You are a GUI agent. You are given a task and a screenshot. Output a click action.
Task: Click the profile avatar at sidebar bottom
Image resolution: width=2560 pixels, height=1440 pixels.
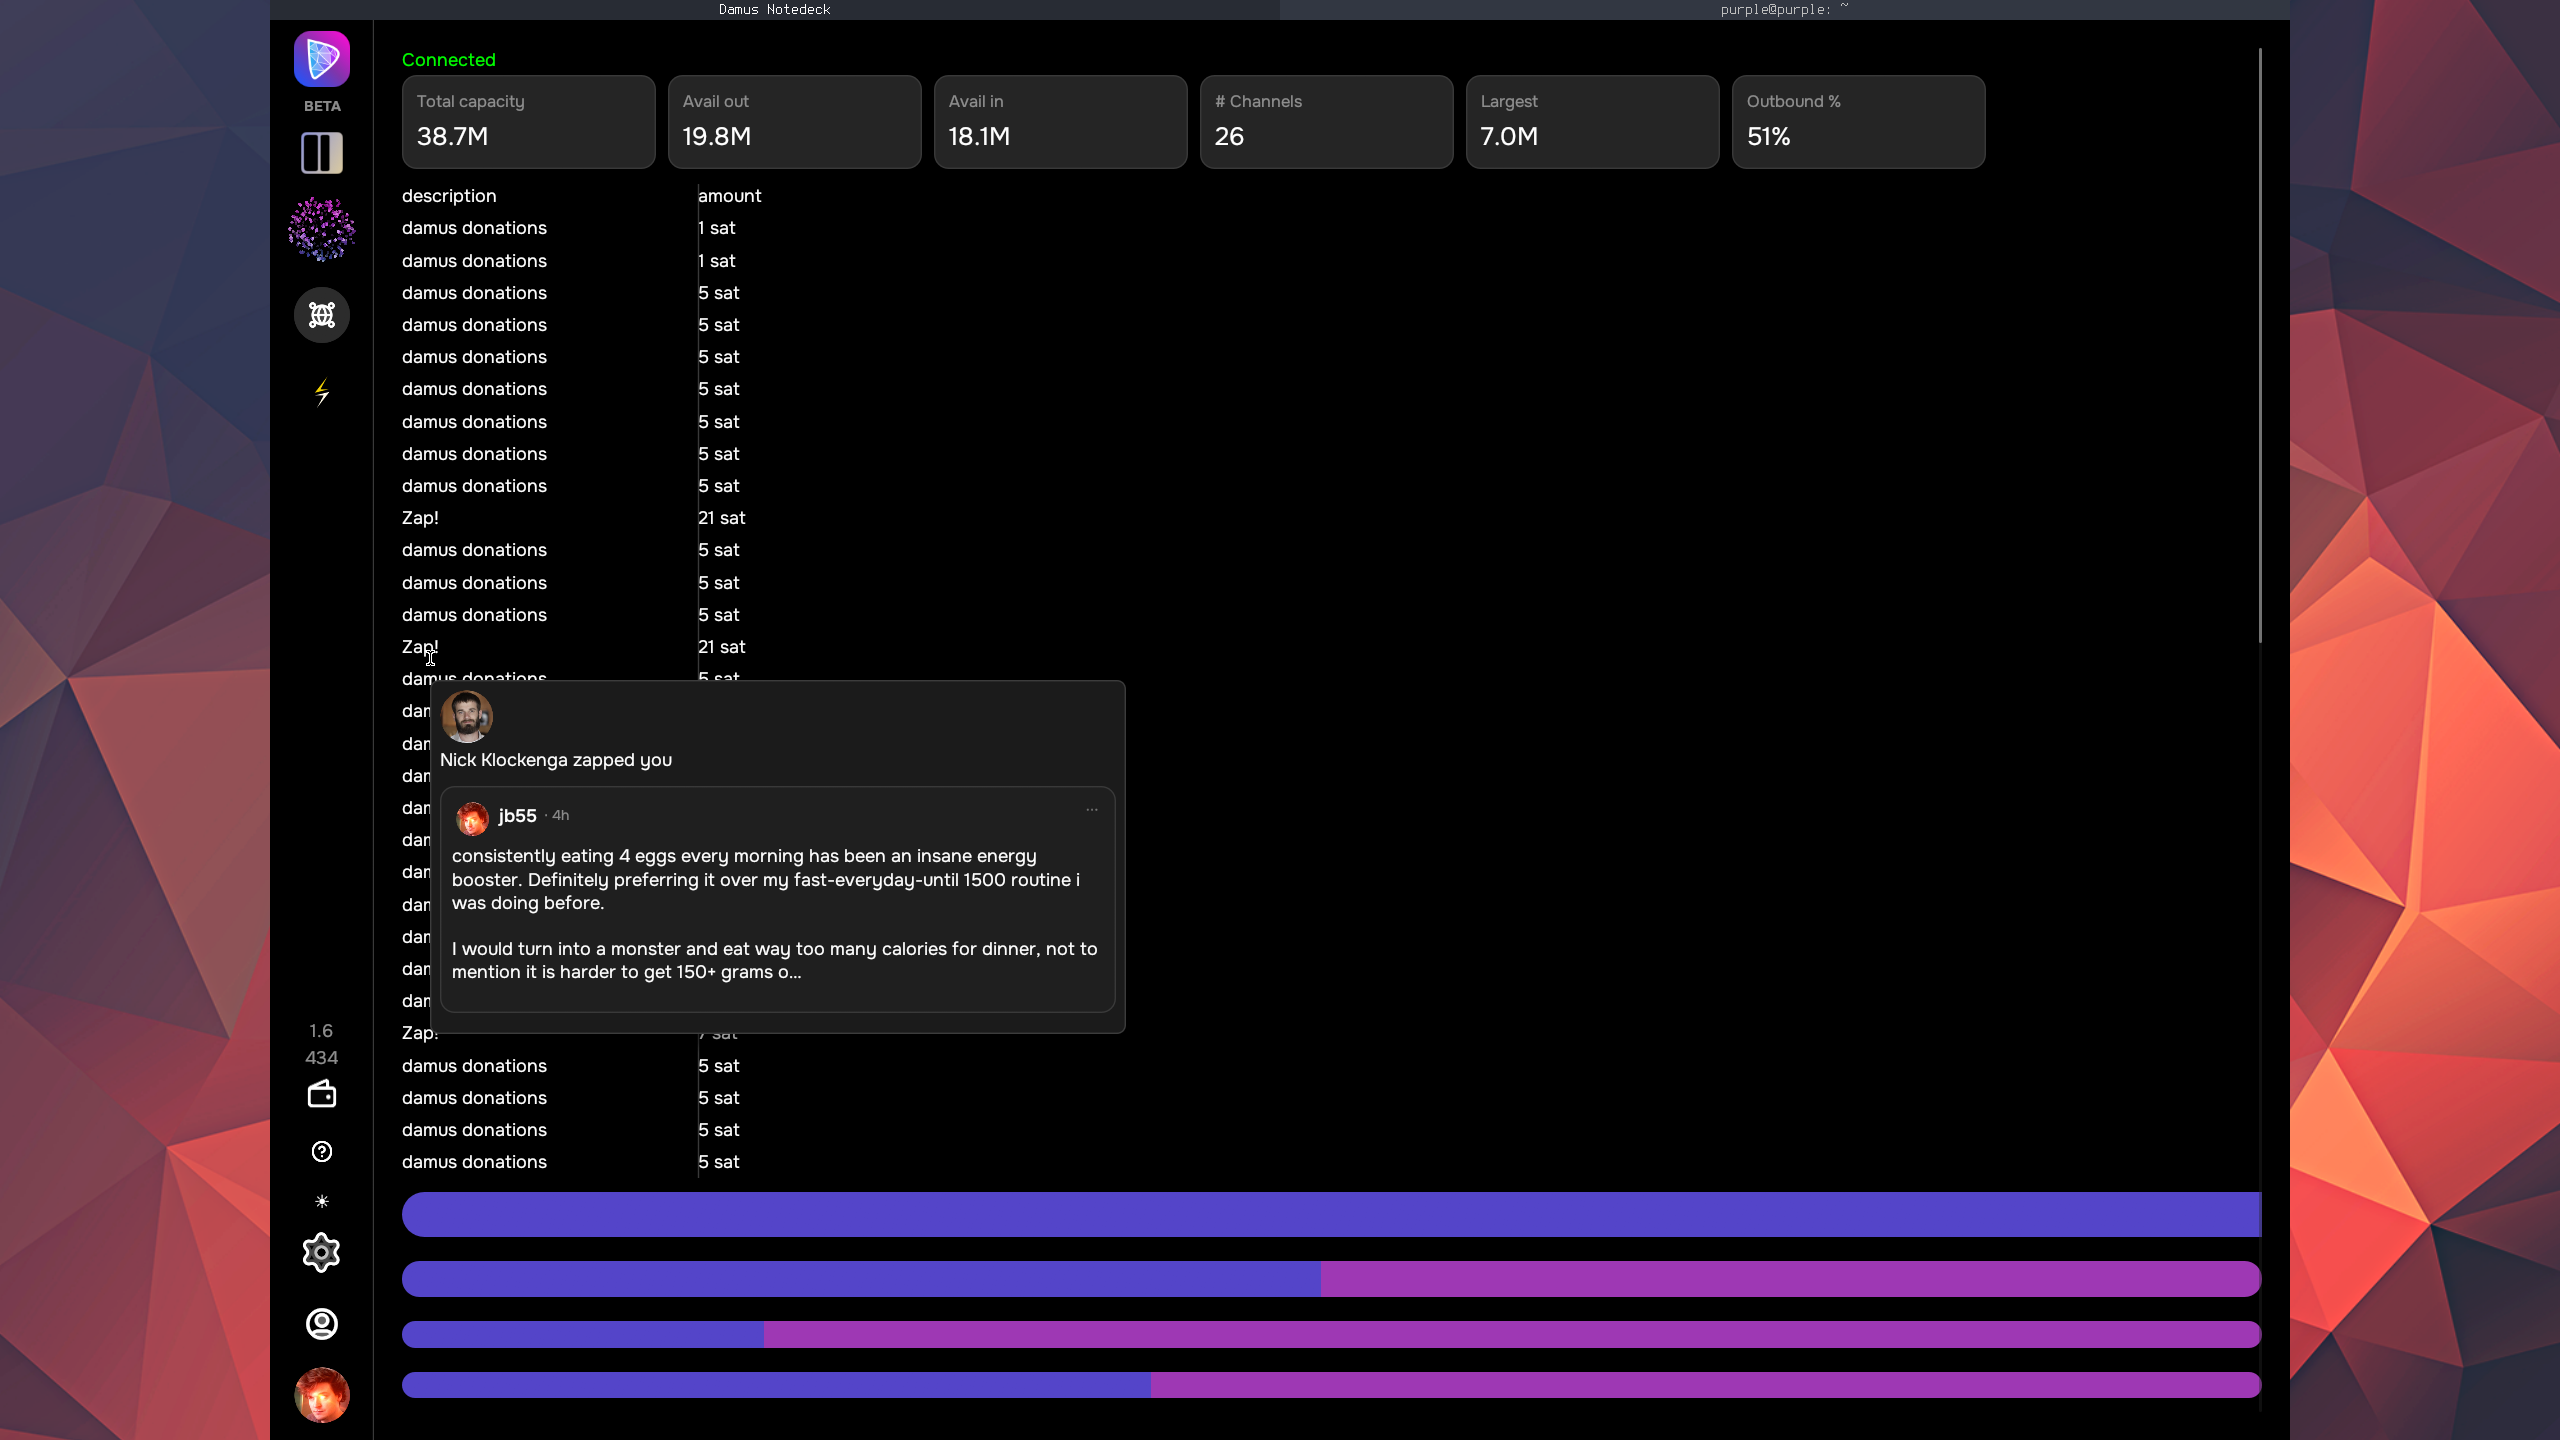pyautogui.click(x=322, y=1395)
